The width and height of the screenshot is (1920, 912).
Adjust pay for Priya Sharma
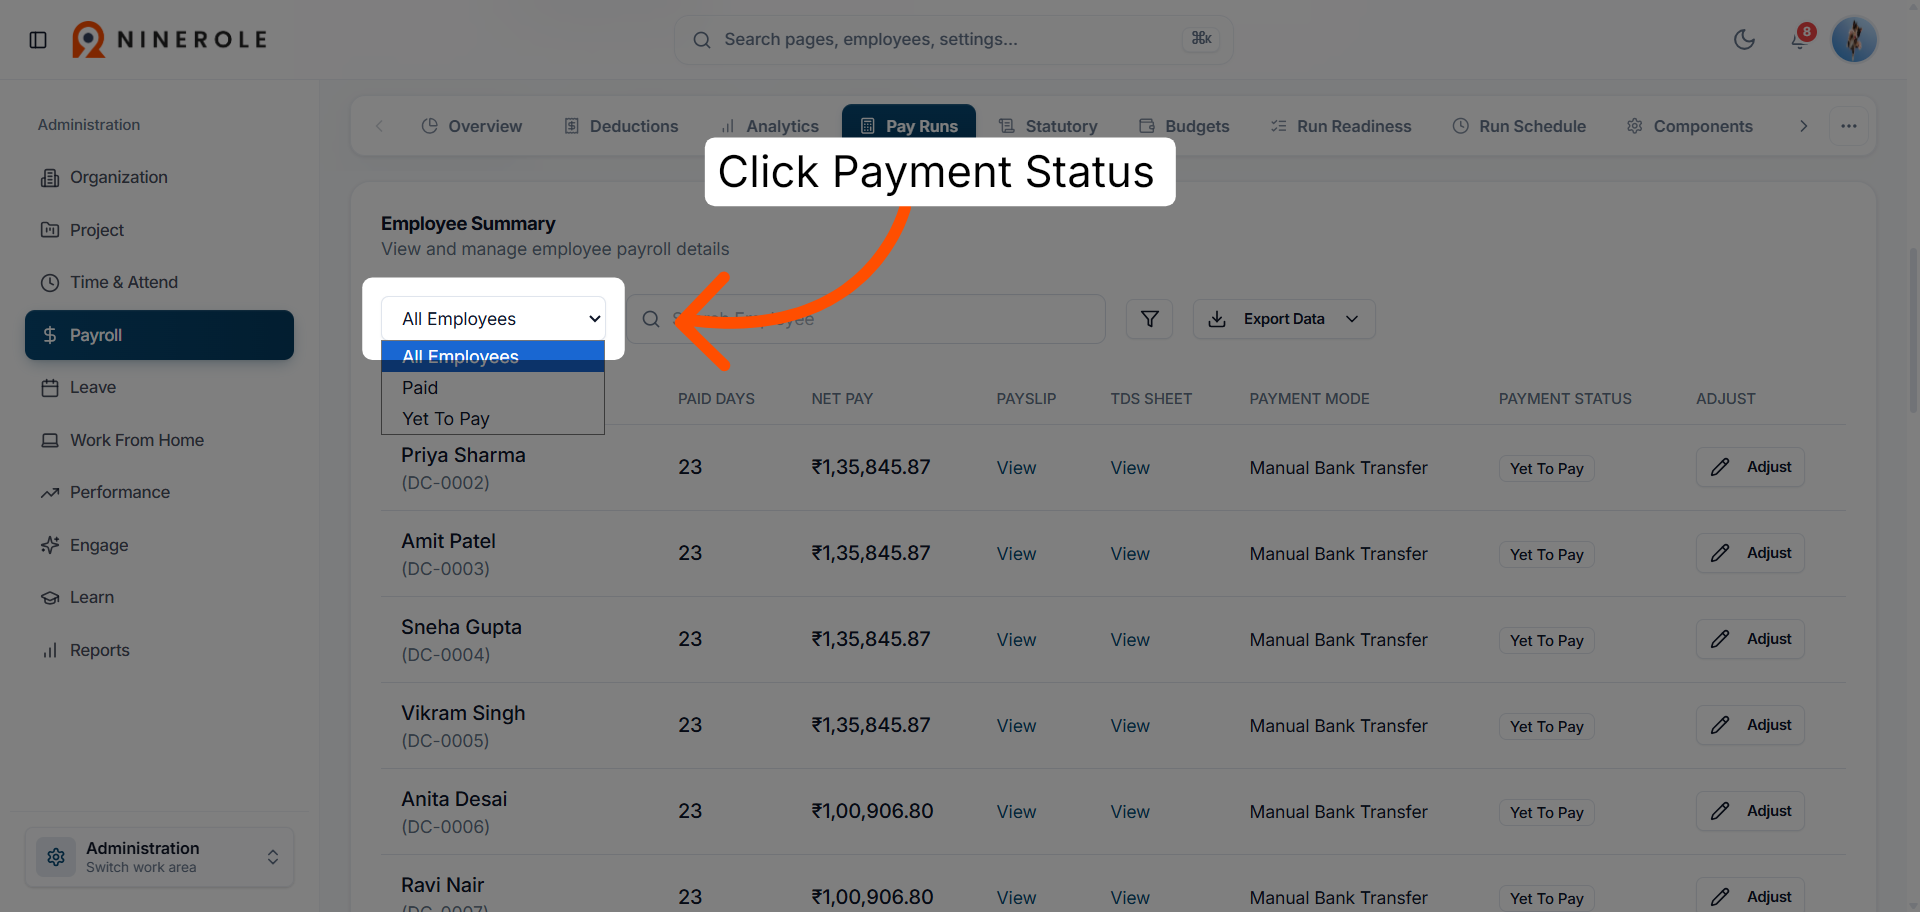[x=1750, y=467]
